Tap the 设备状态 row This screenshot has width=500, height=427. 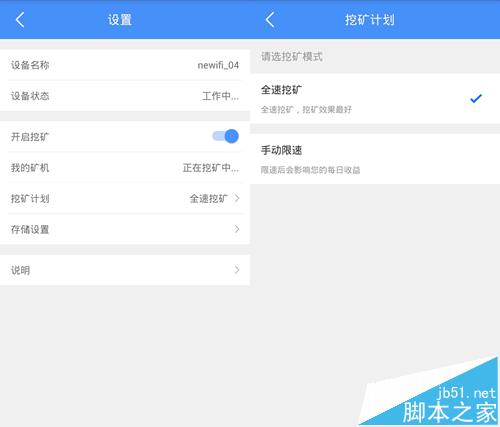tap(125, 96)
